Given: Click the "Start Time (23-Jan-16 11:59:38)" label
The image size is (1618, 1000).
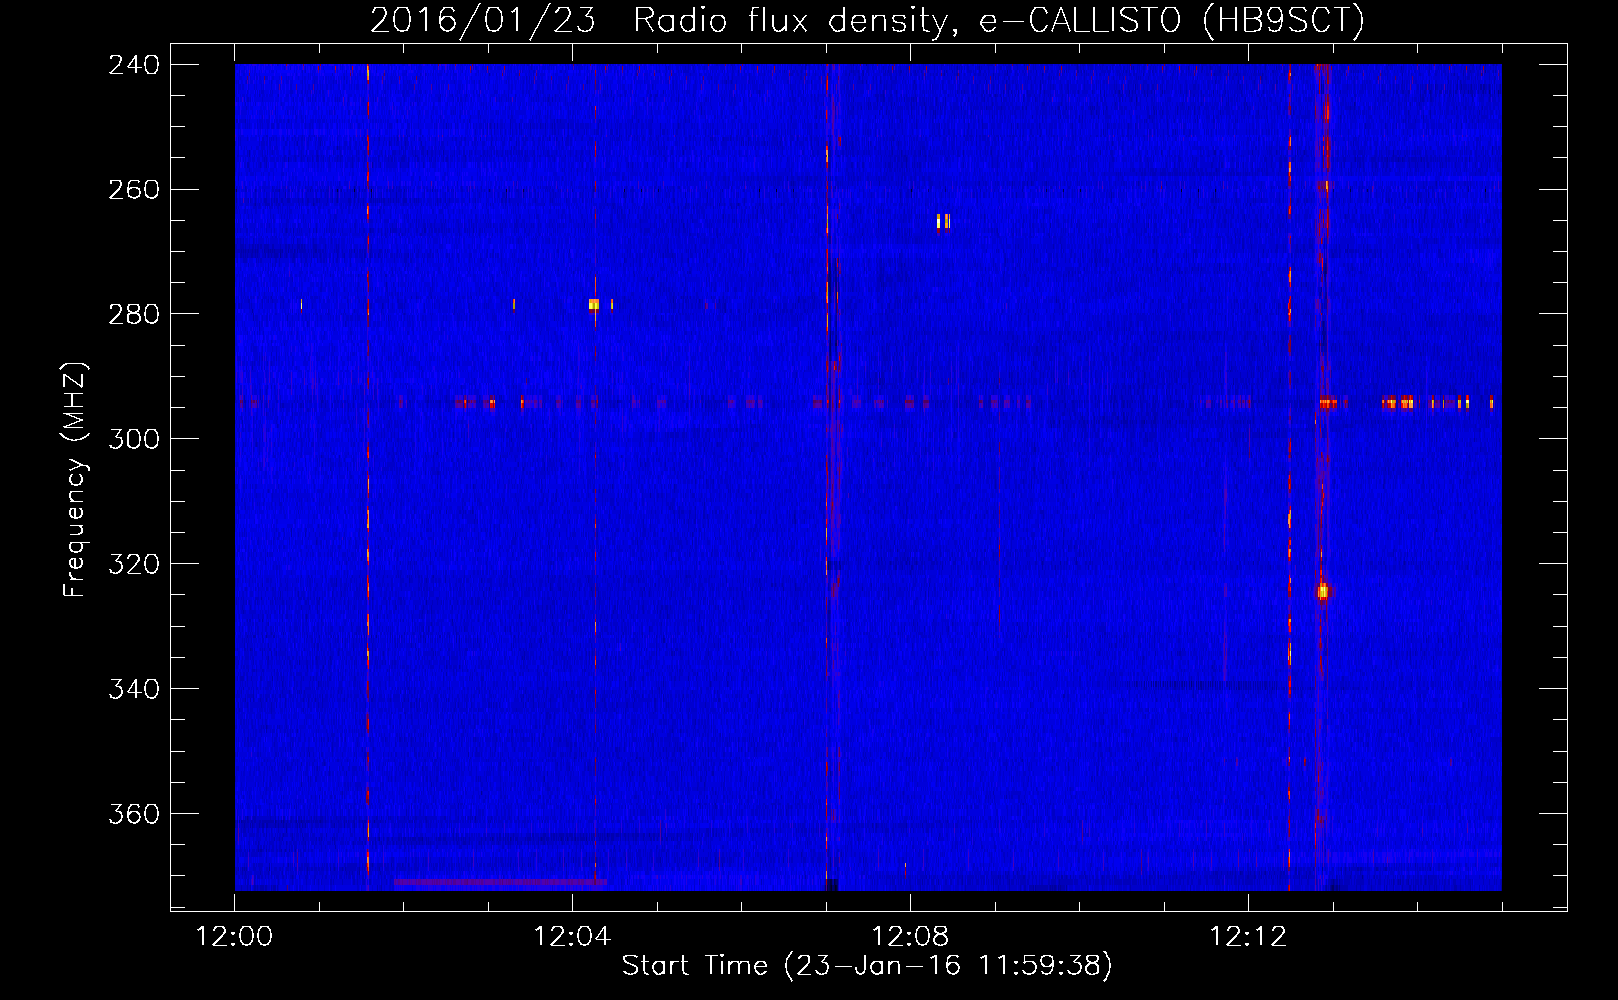Looking at the screenshot, I should pyautogui.click(x=867, y=966).
